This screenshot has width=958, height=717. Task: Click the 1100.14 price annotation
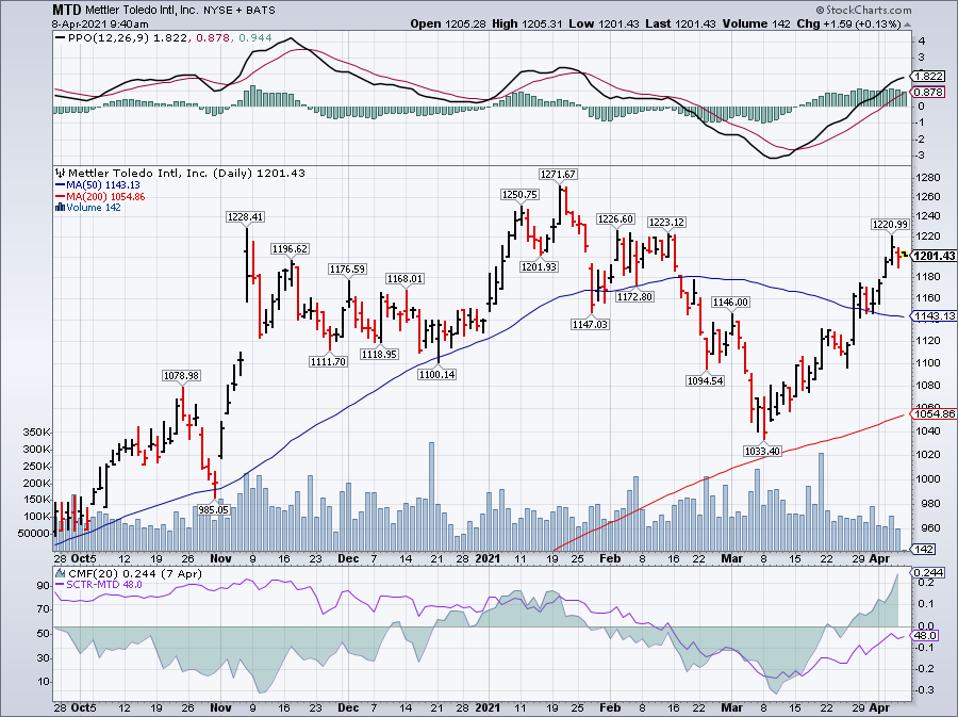coord(437,374)
